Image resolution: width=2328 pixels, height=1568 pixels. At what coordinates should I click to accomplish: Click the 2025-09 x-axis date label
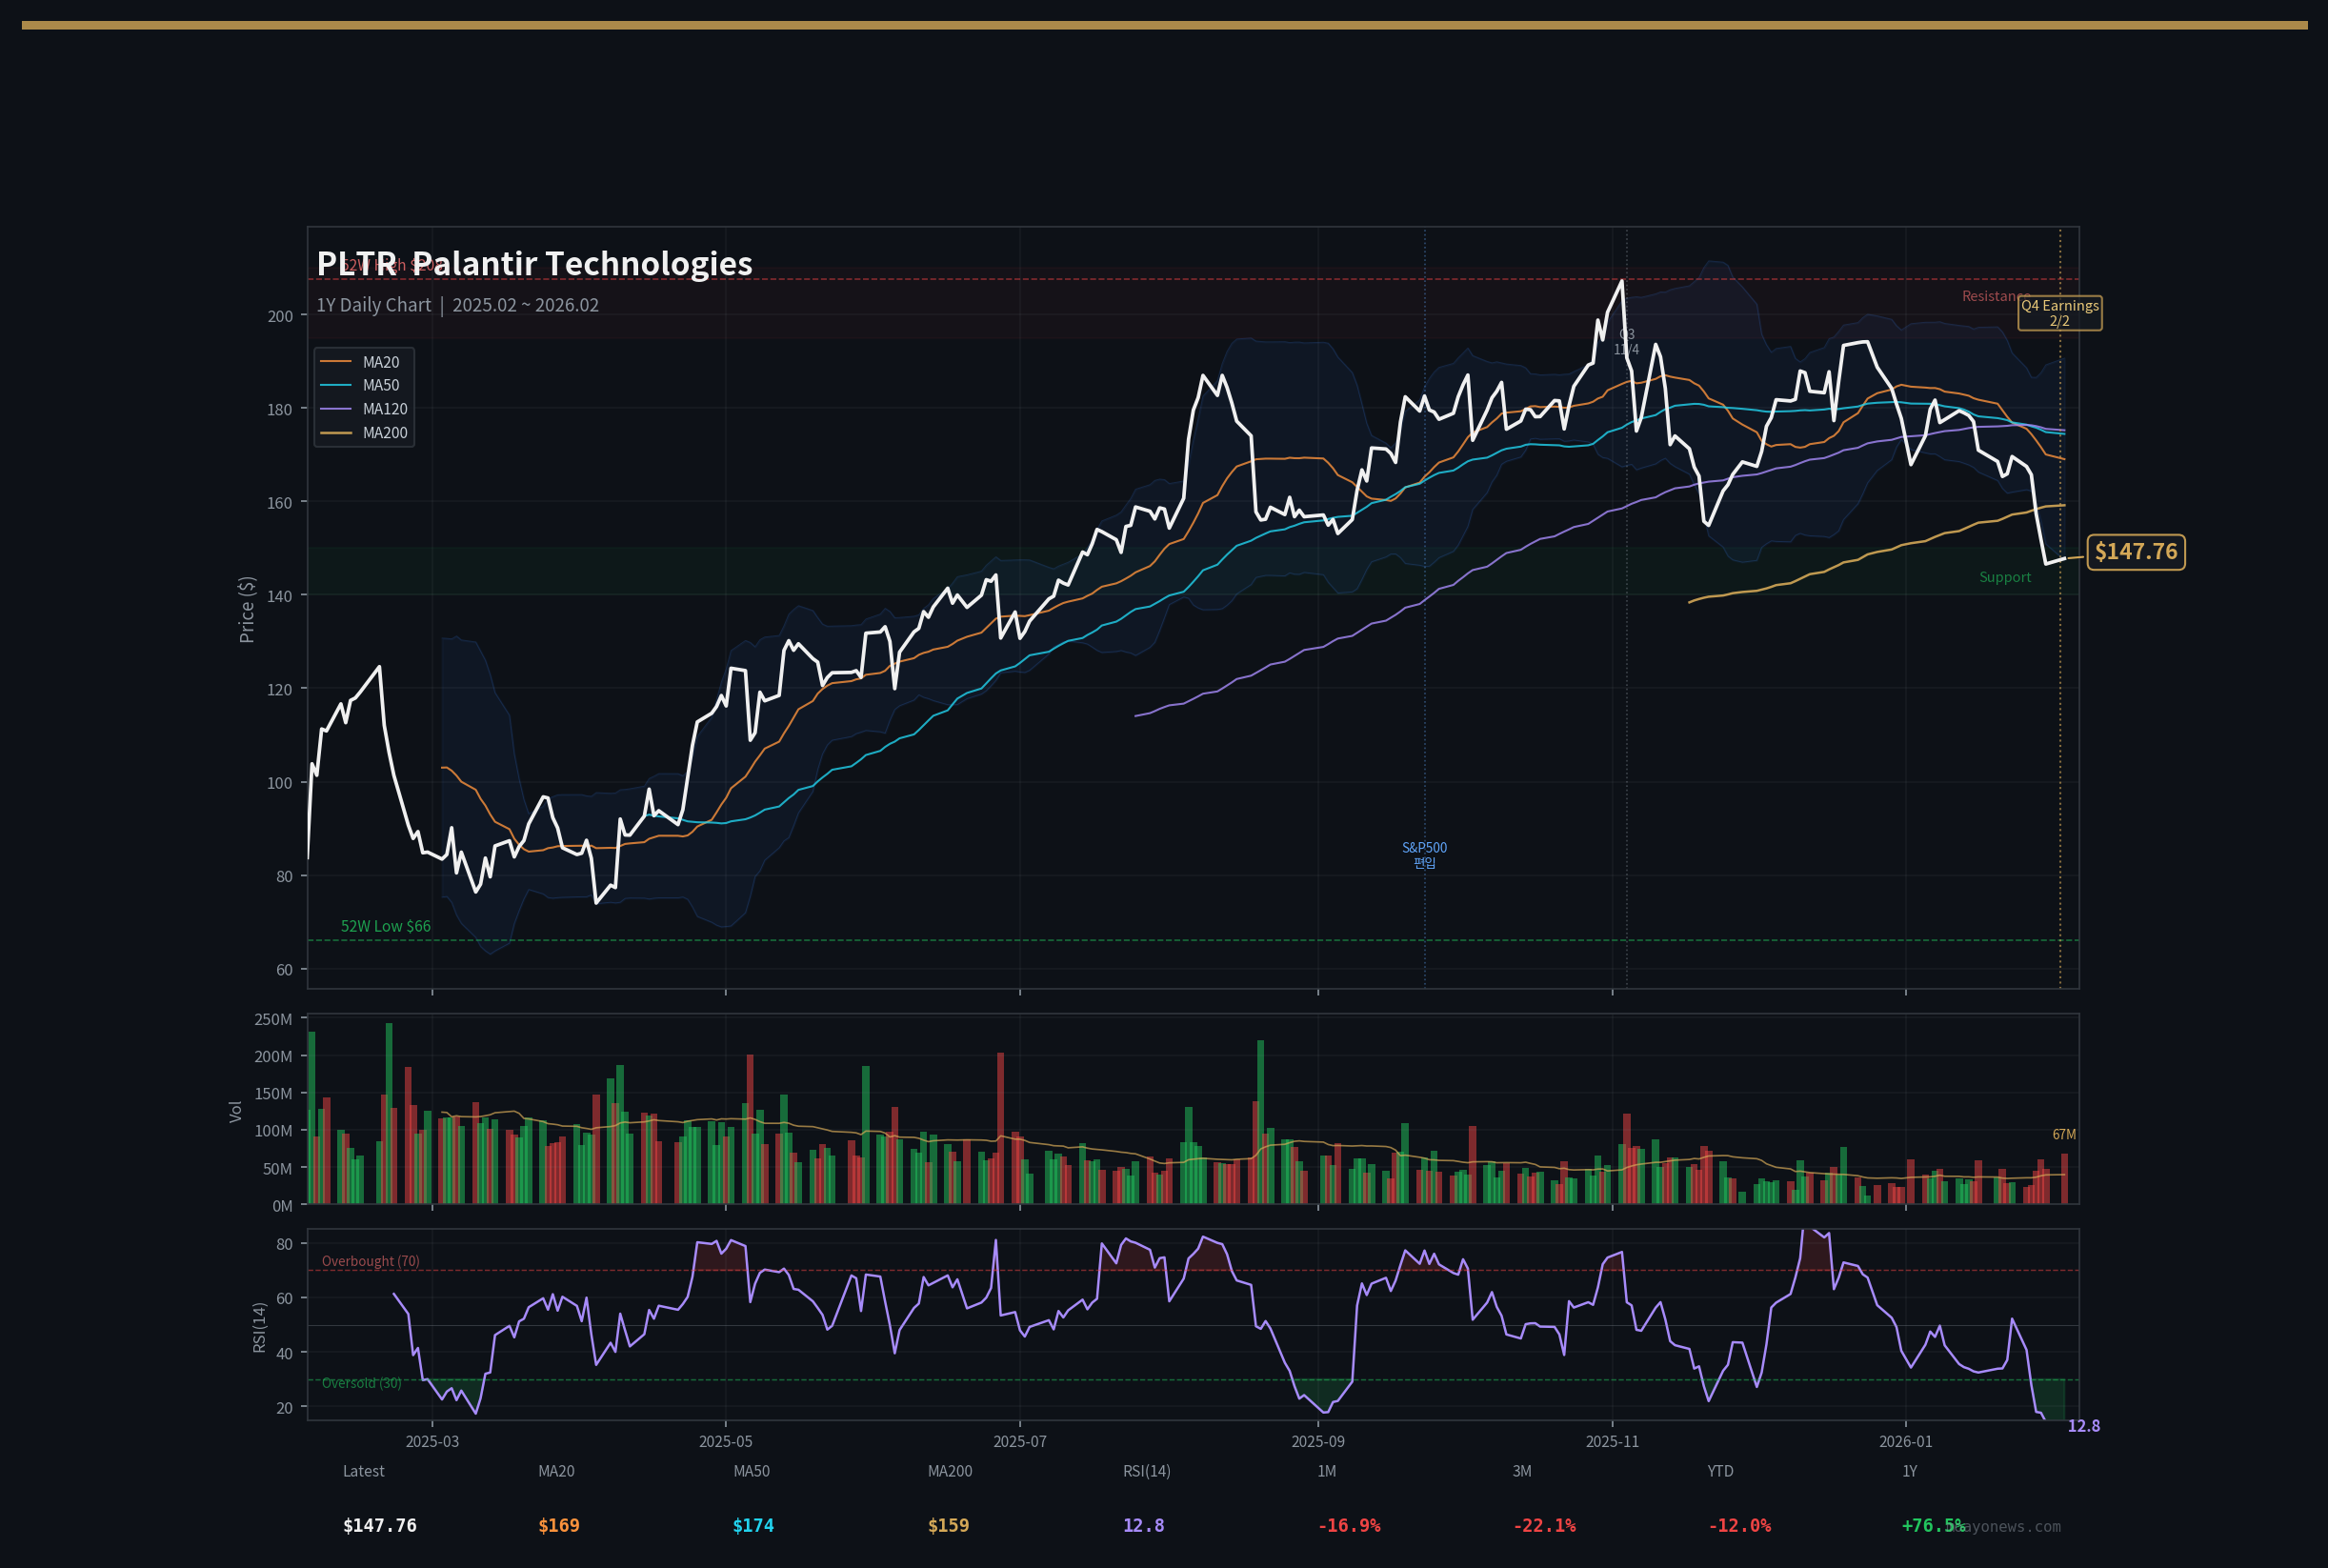(x=1317, y=1442)
